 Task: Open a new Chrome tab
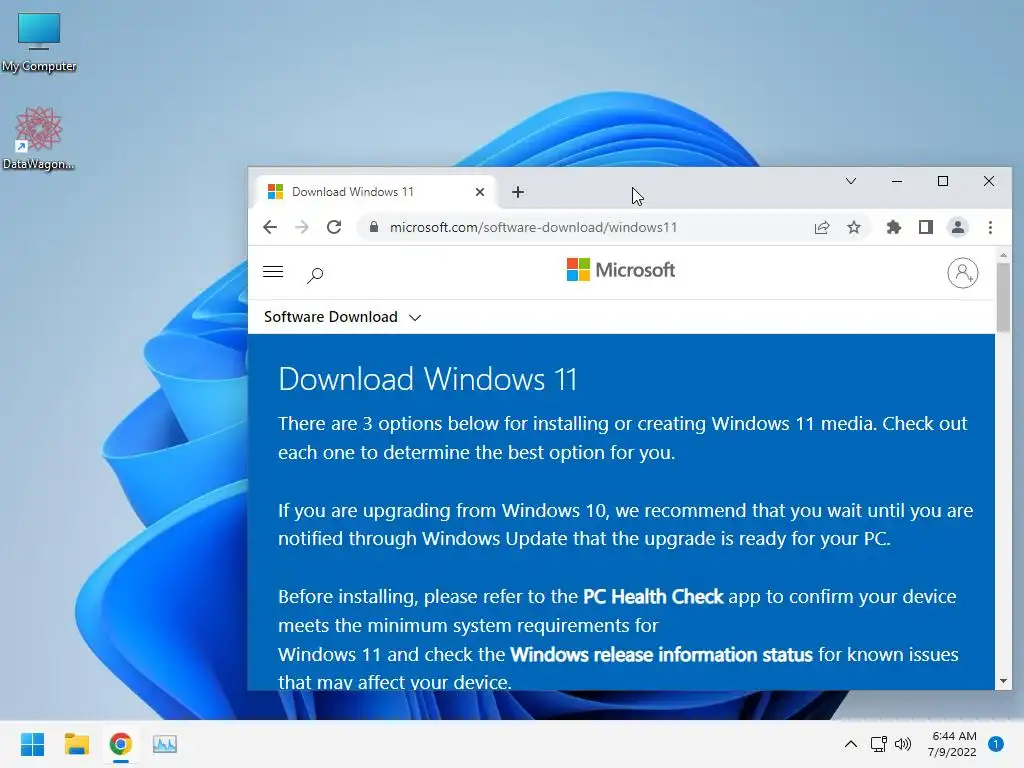pyautogui.click(x=518, y=192)
